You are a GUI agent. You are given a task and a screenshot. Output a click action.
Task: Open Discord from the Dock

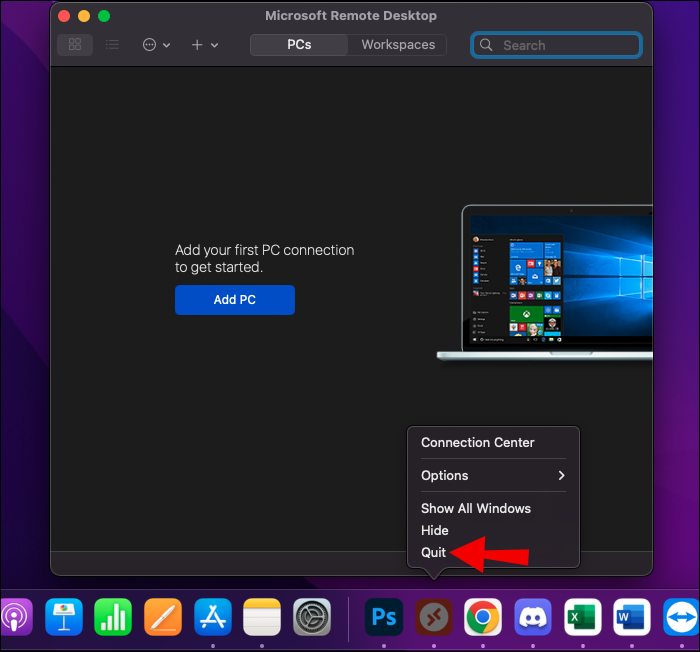pos(533,617)
